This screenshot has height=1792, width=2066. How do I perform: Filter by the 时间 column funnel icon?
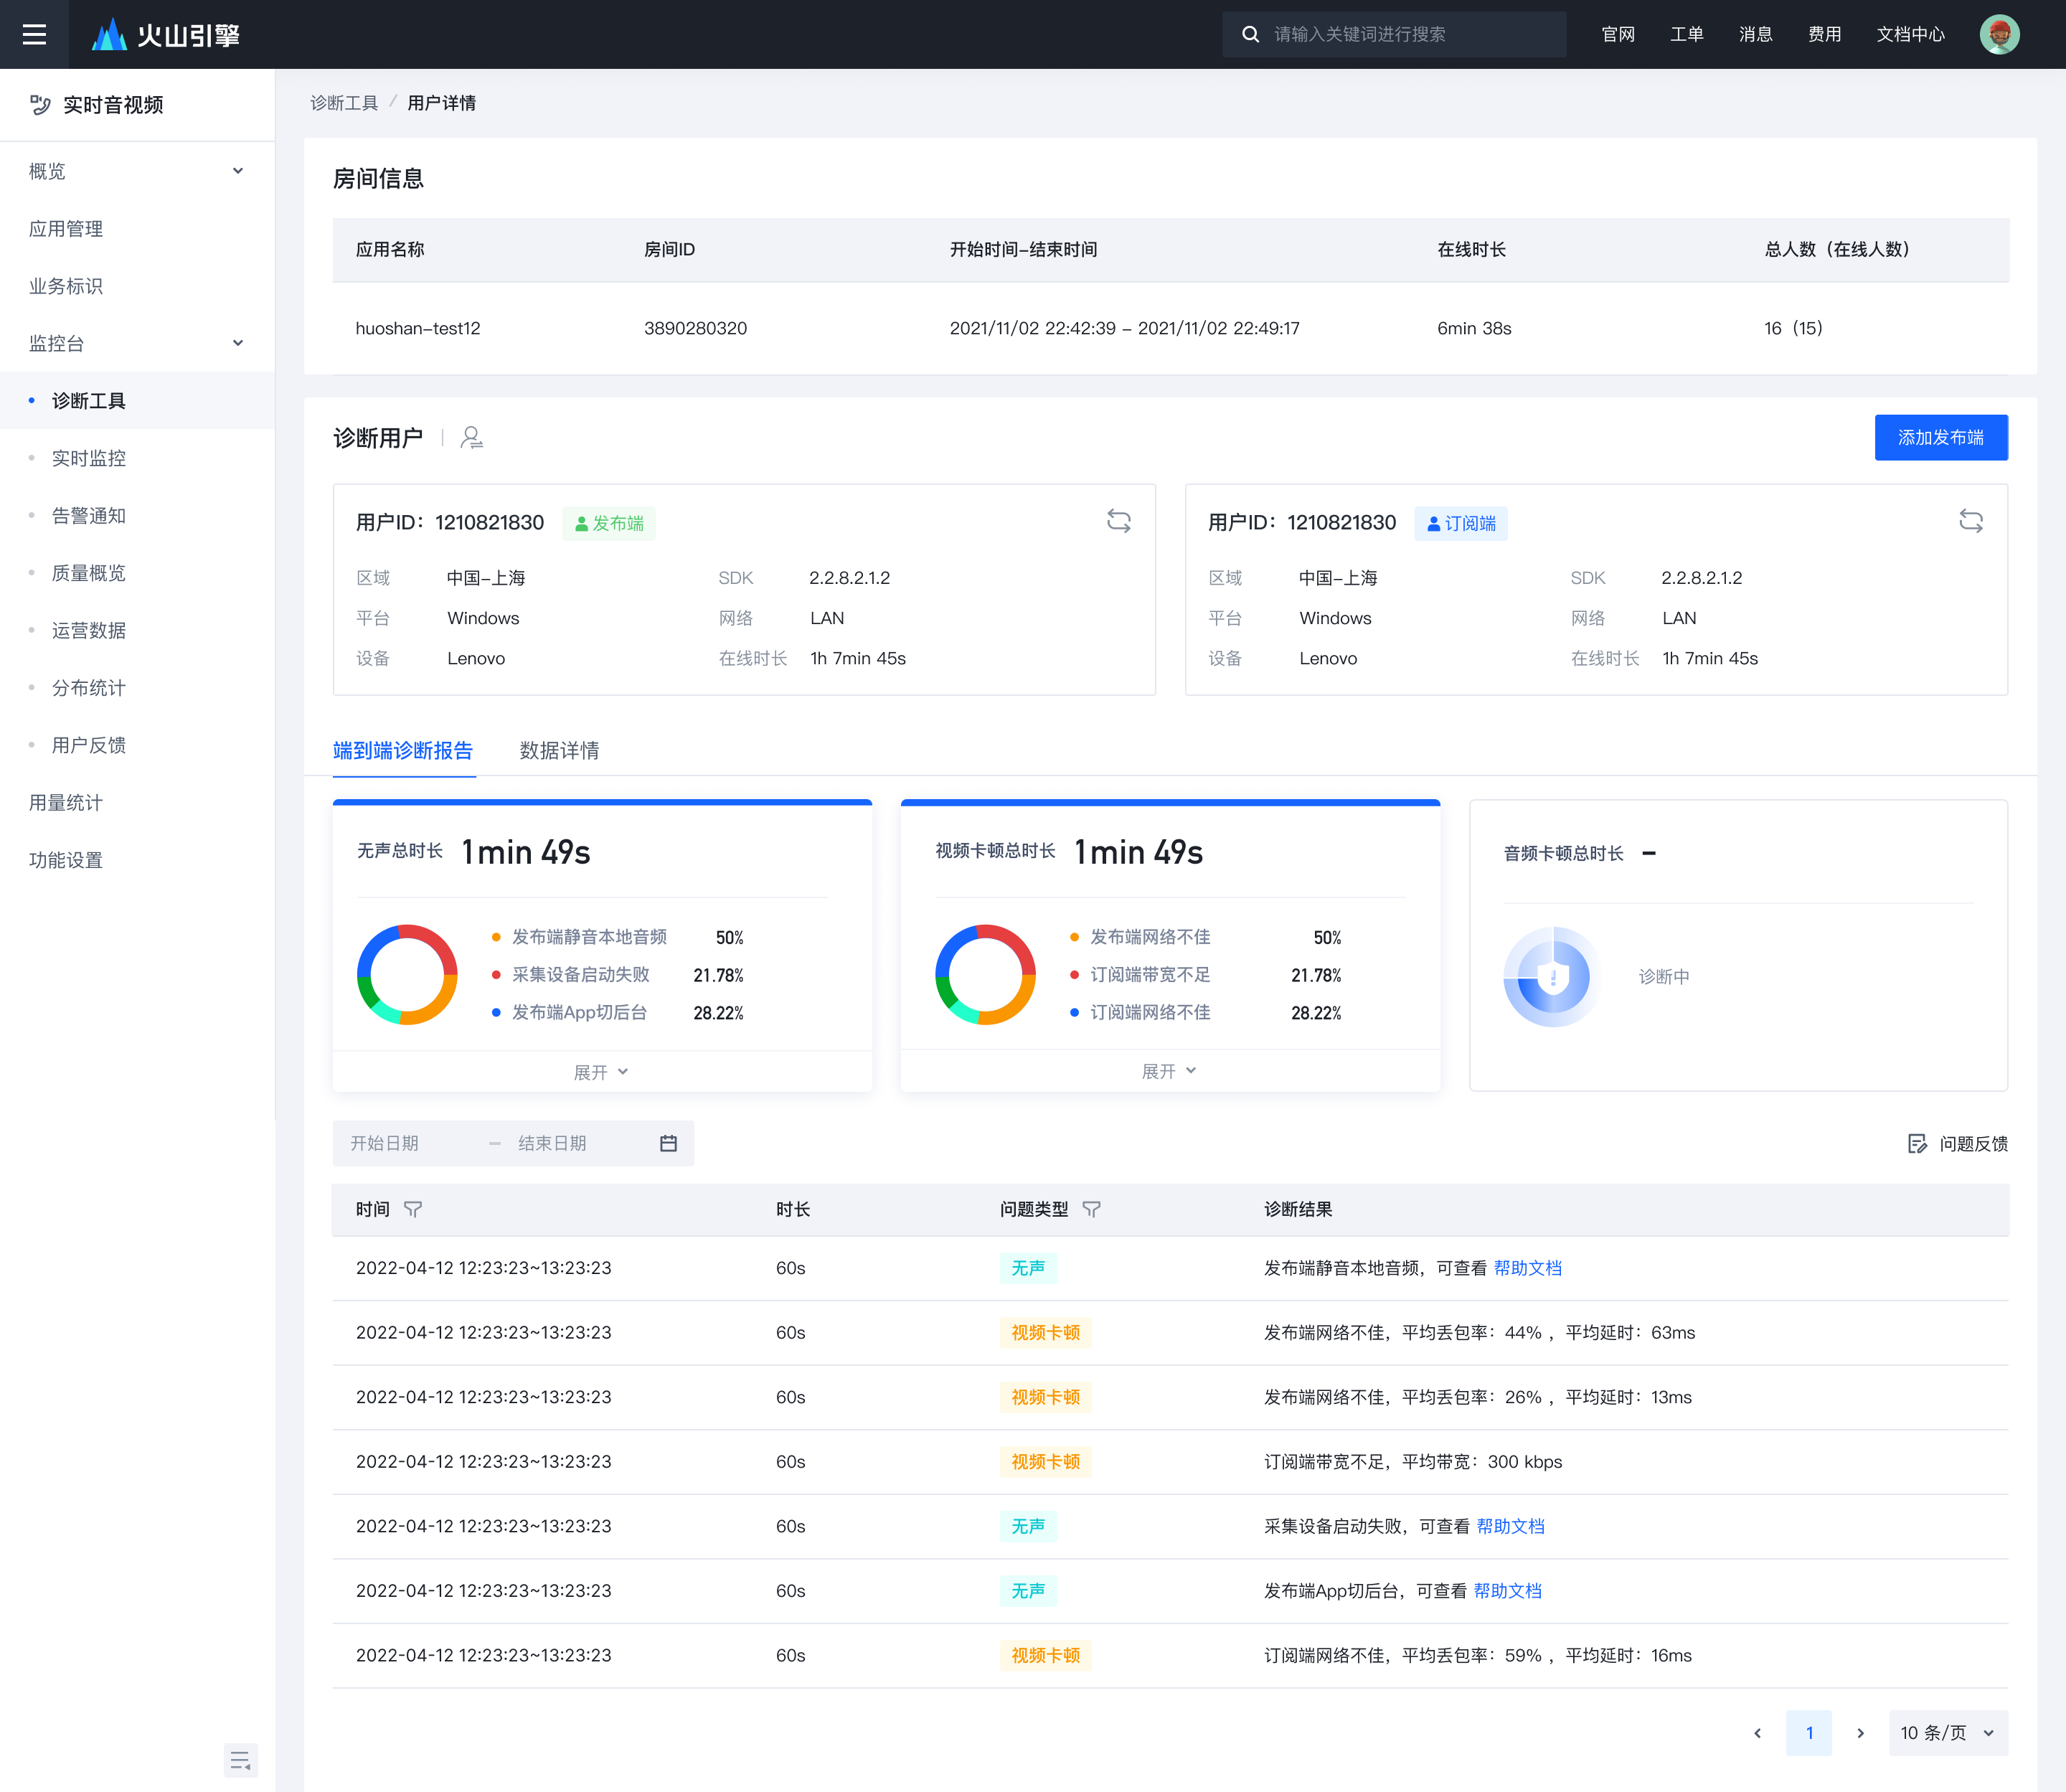413,1209
